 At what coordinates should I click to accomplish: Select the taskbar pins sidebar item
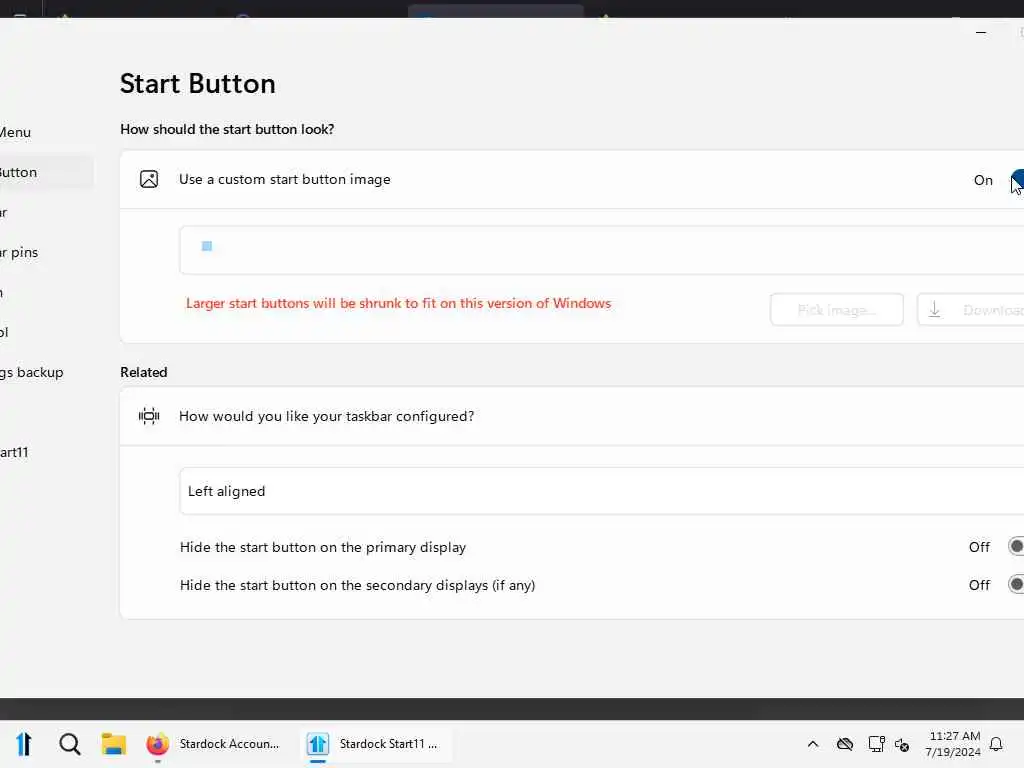tap(20, 252)
